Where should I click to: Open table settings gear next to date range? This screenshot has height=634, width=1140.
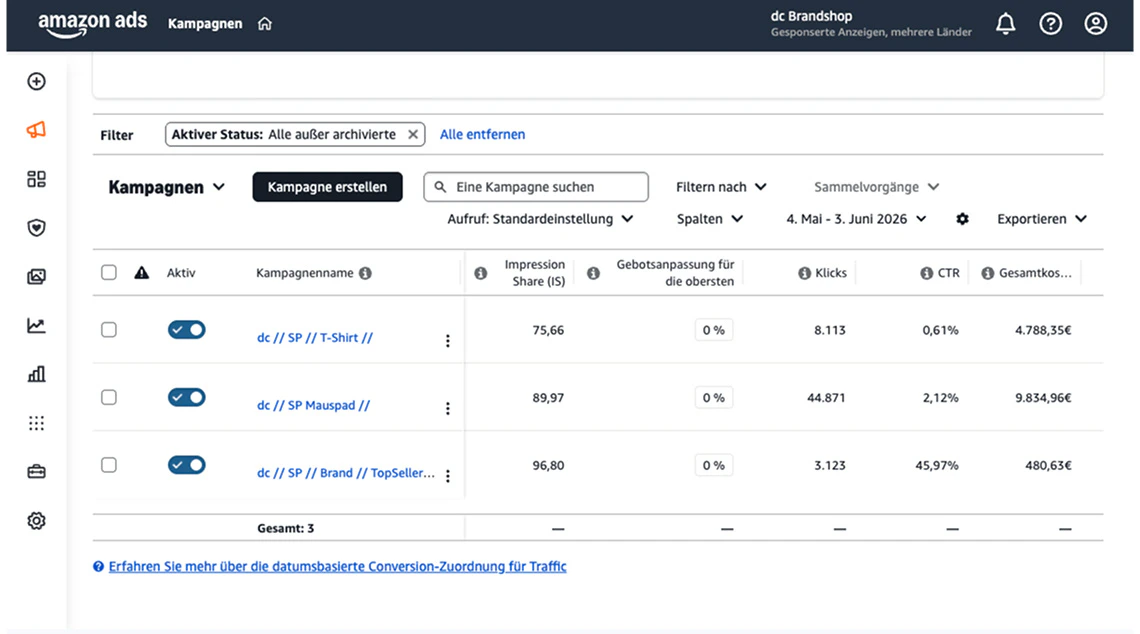point(963,219)
